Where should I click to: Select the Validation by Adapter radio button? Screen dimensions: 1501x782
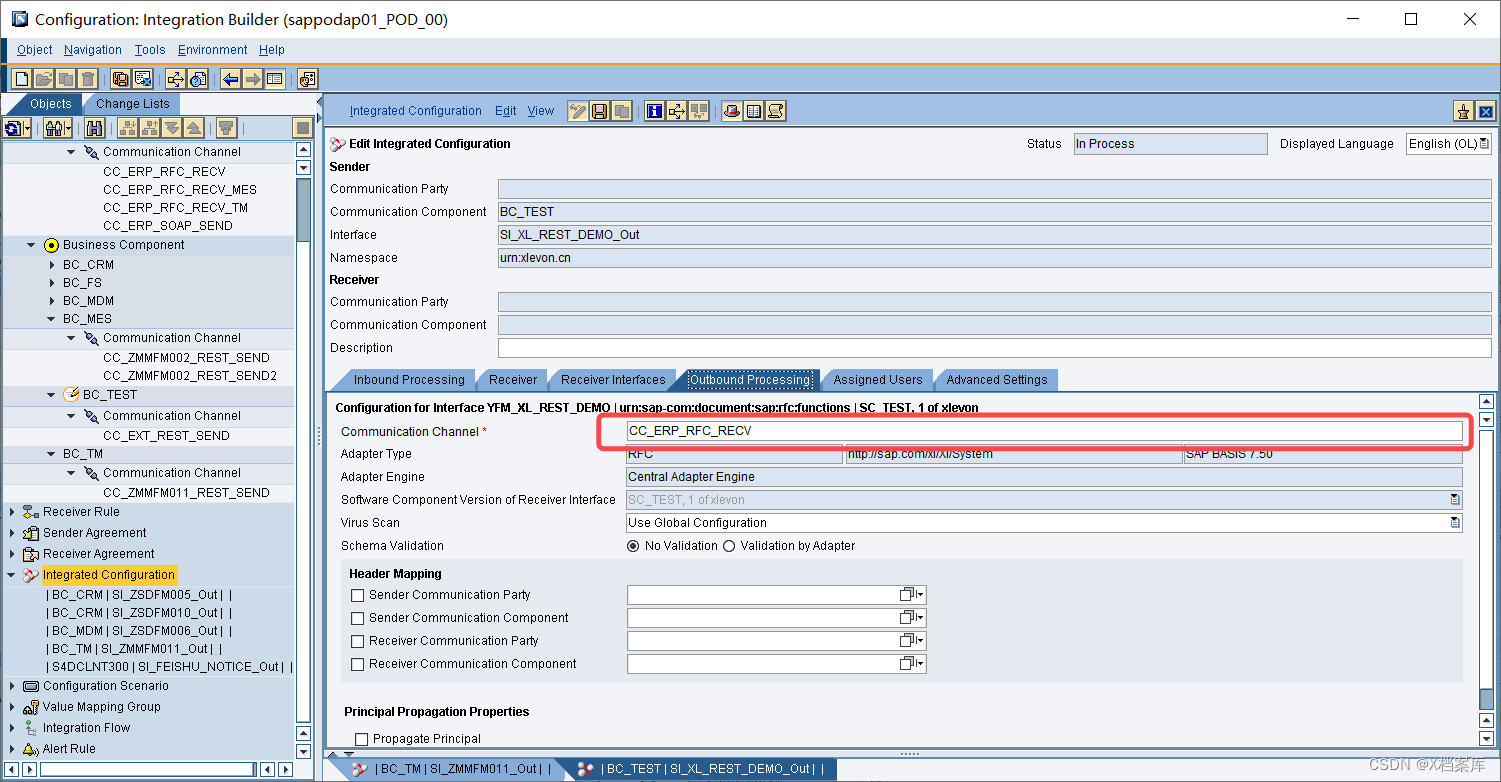tap(729, 546)
